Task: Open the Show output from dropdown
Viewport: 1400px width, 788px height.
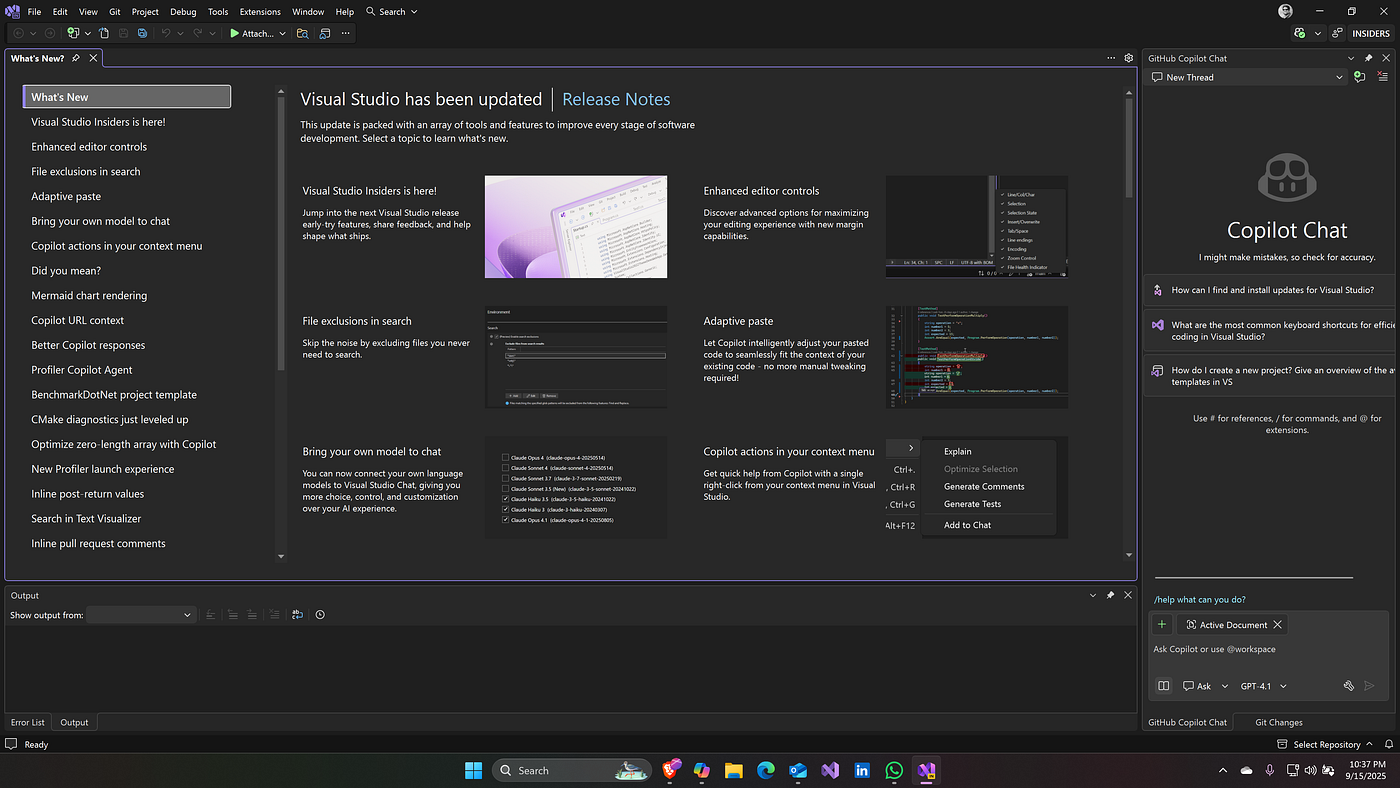Action: click(140, 615)
